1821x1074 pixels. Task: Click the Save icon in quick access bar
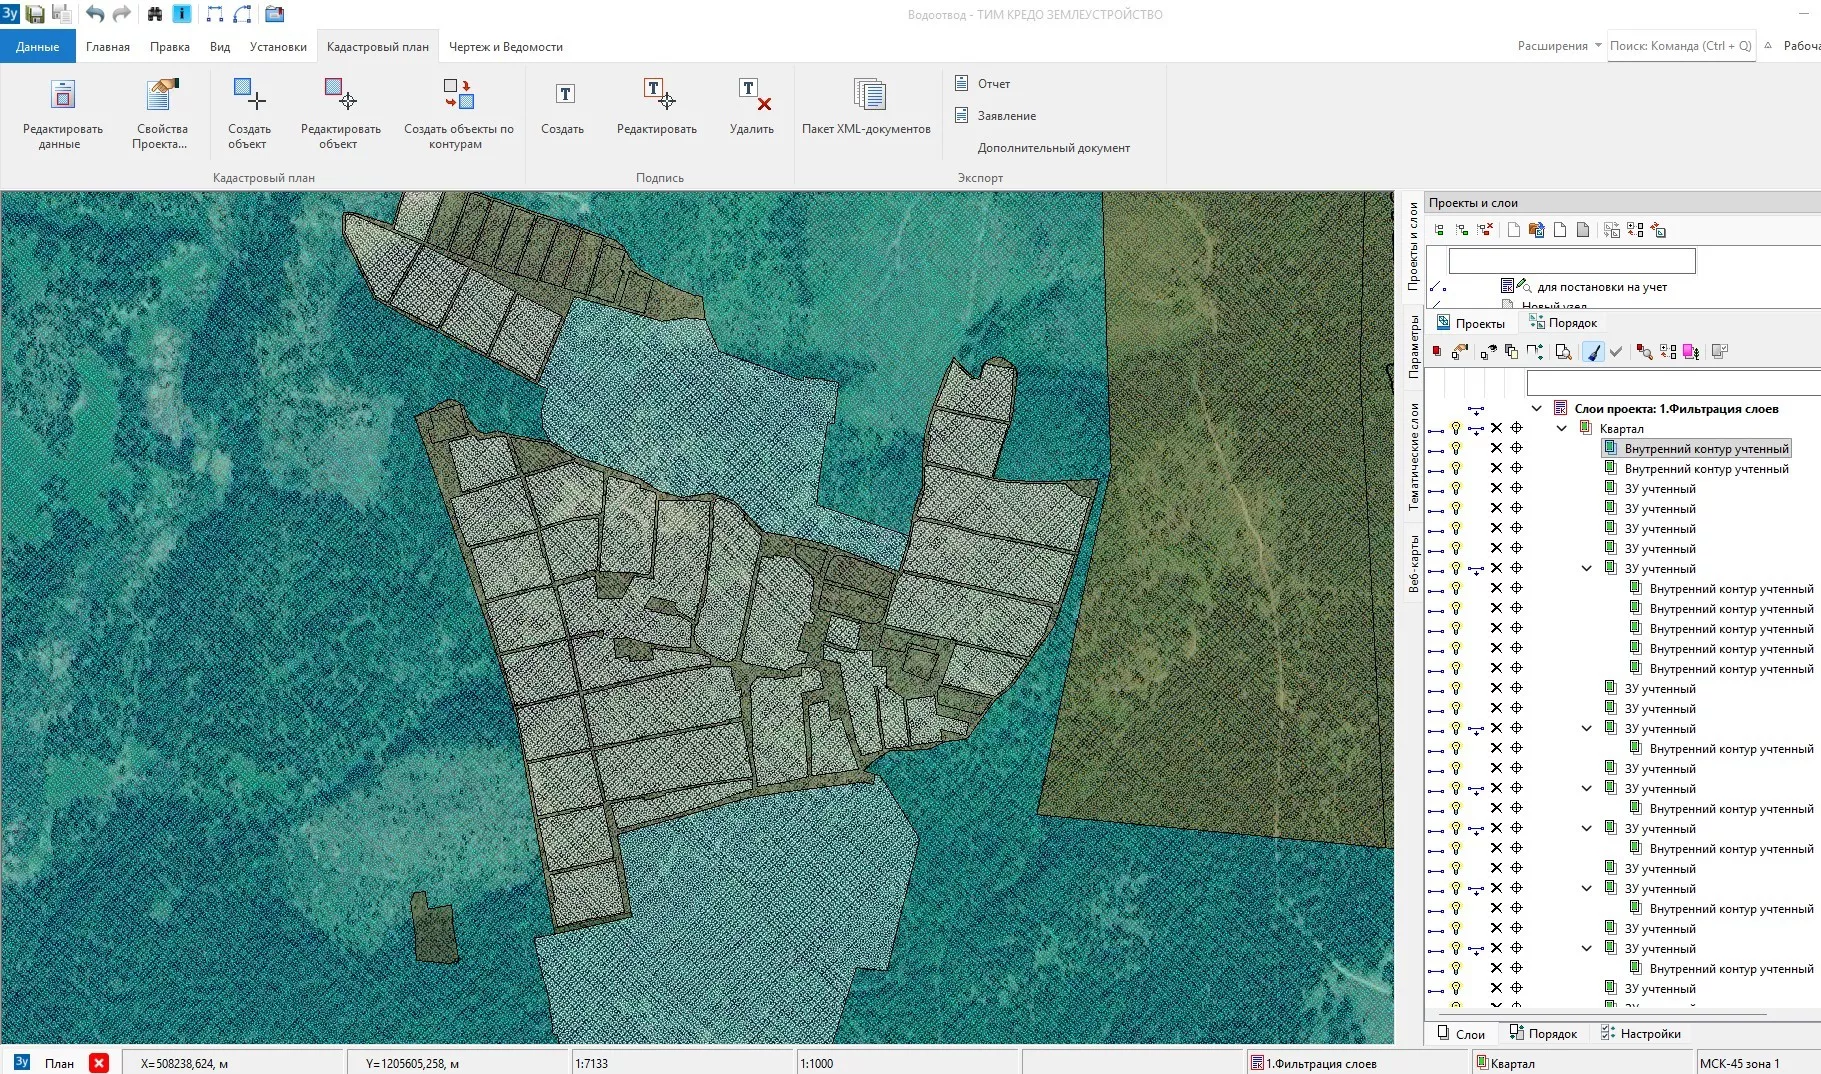click(x=35, y=14)
